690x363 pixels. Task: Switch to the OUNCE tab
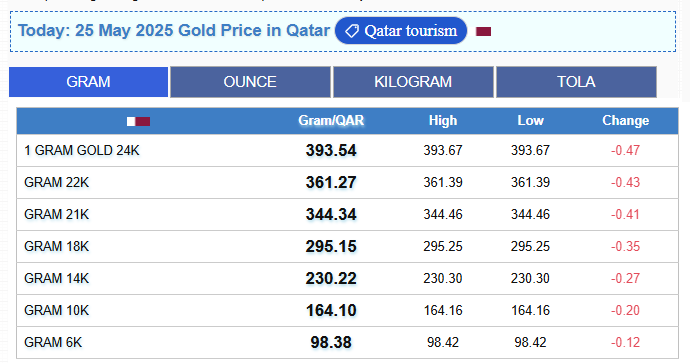[x=250, y=82]
